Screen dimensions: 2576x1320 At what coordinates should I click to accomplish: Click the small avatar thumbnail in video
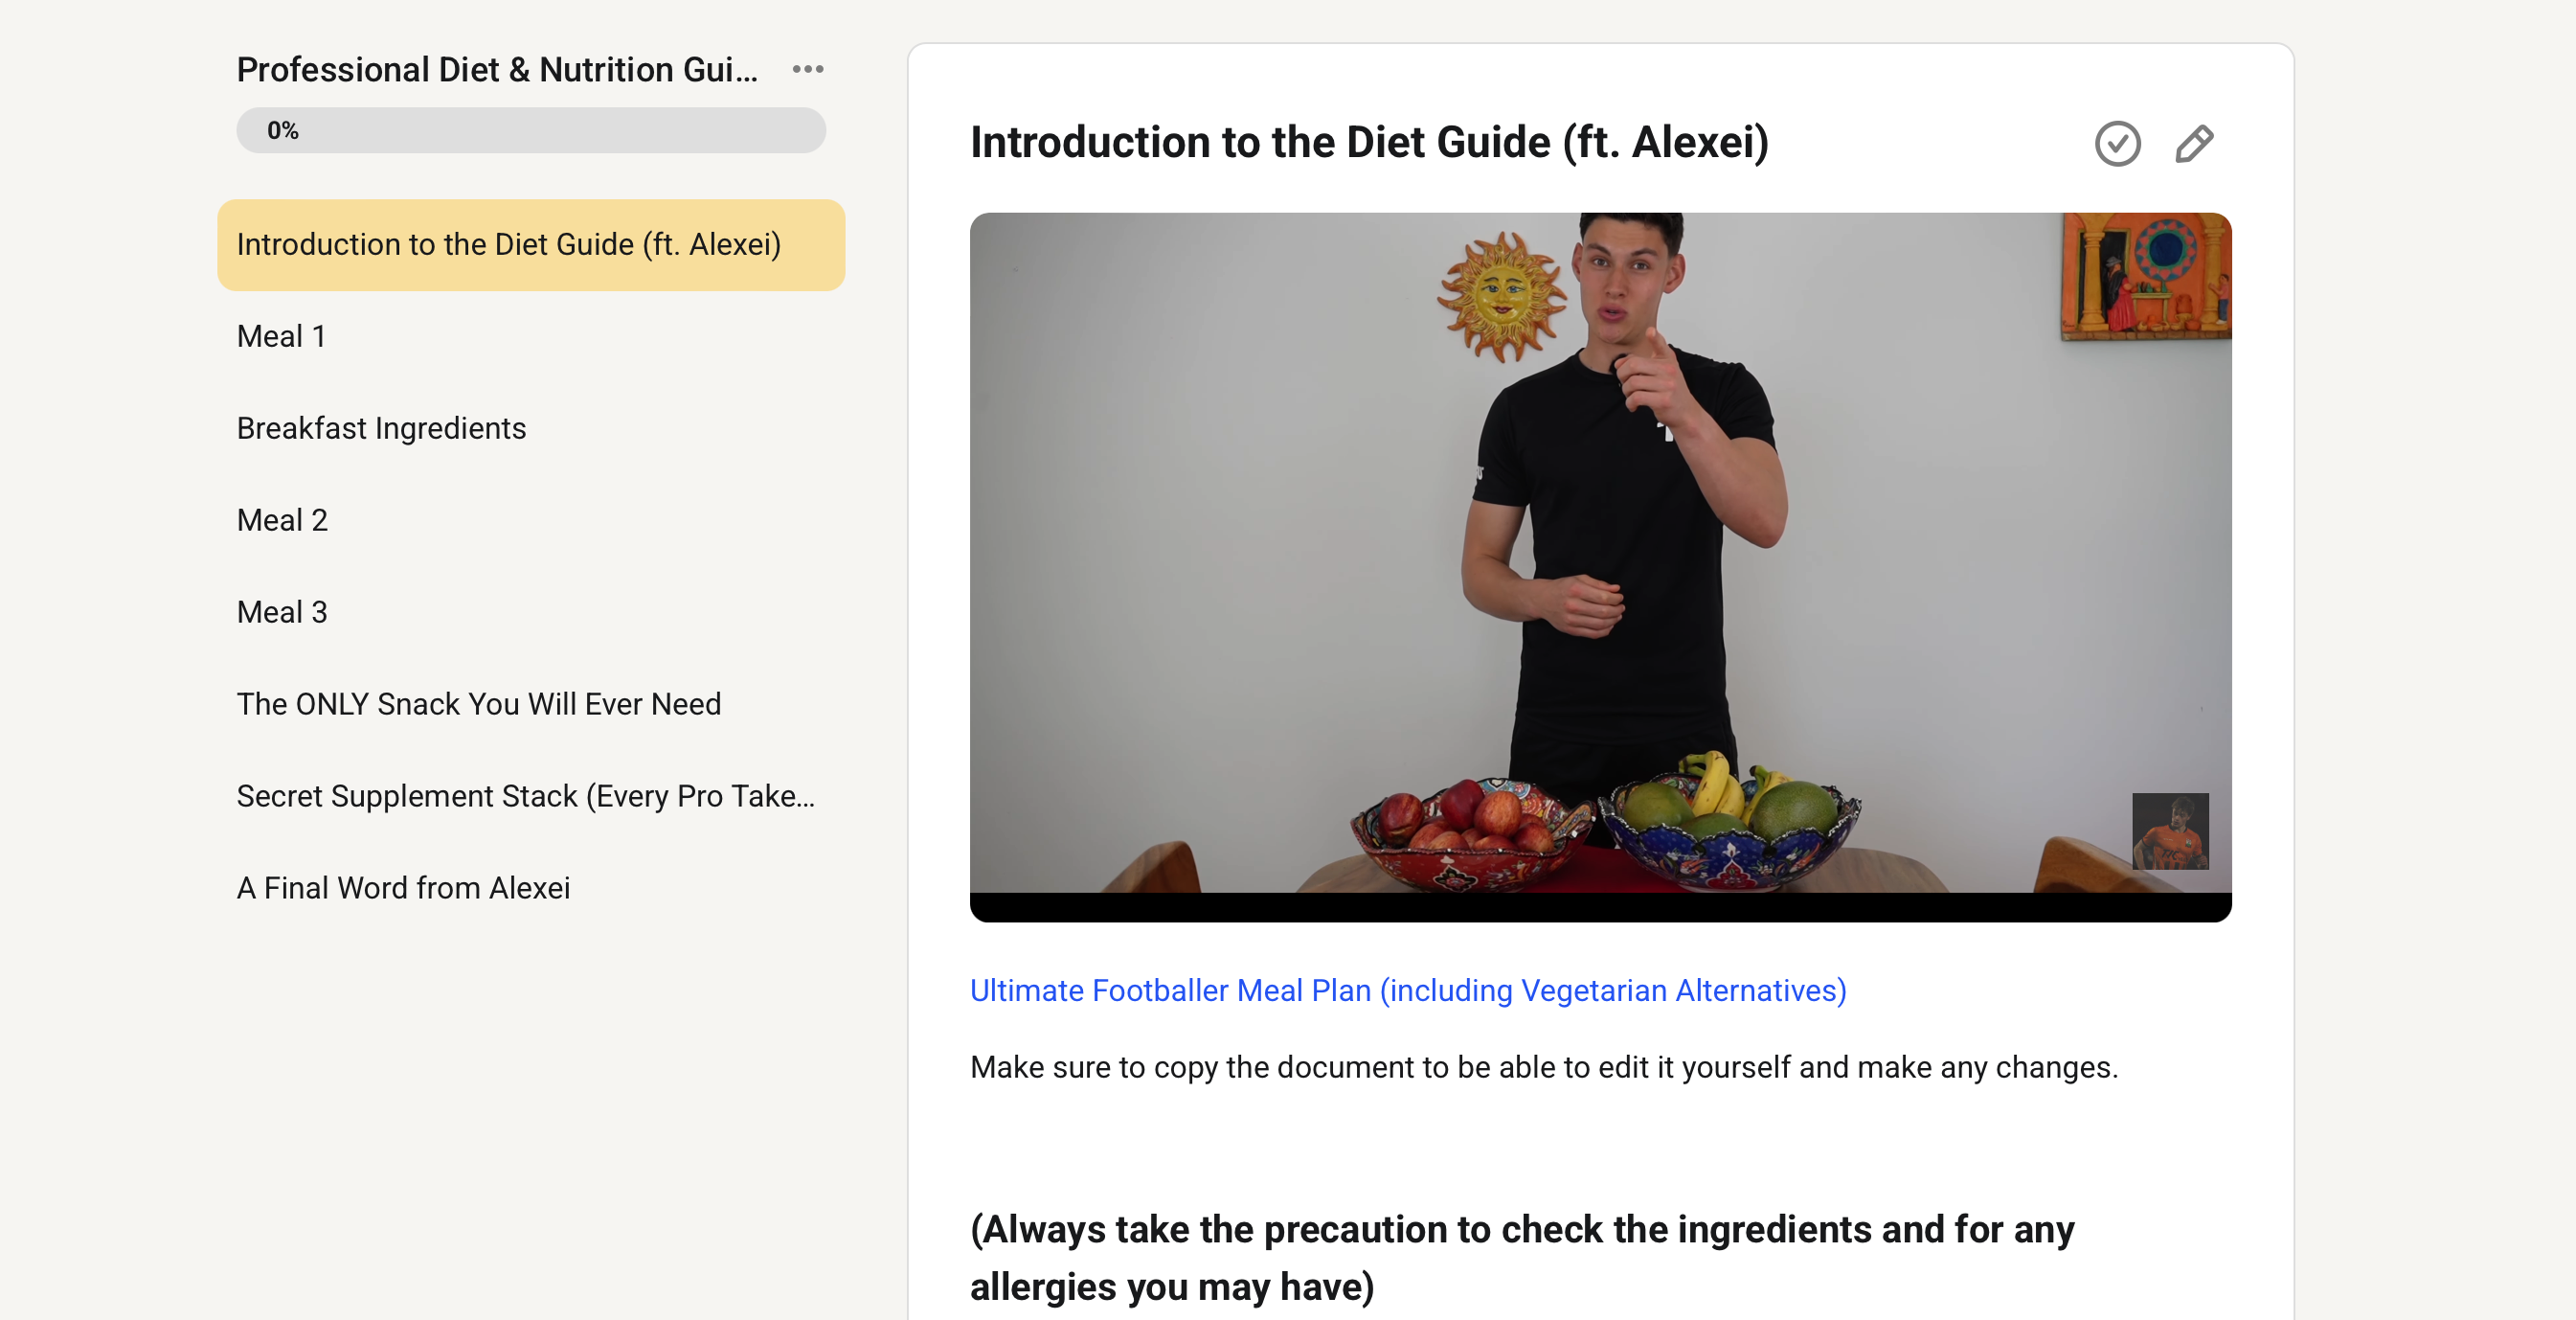tap(2170, 831)
